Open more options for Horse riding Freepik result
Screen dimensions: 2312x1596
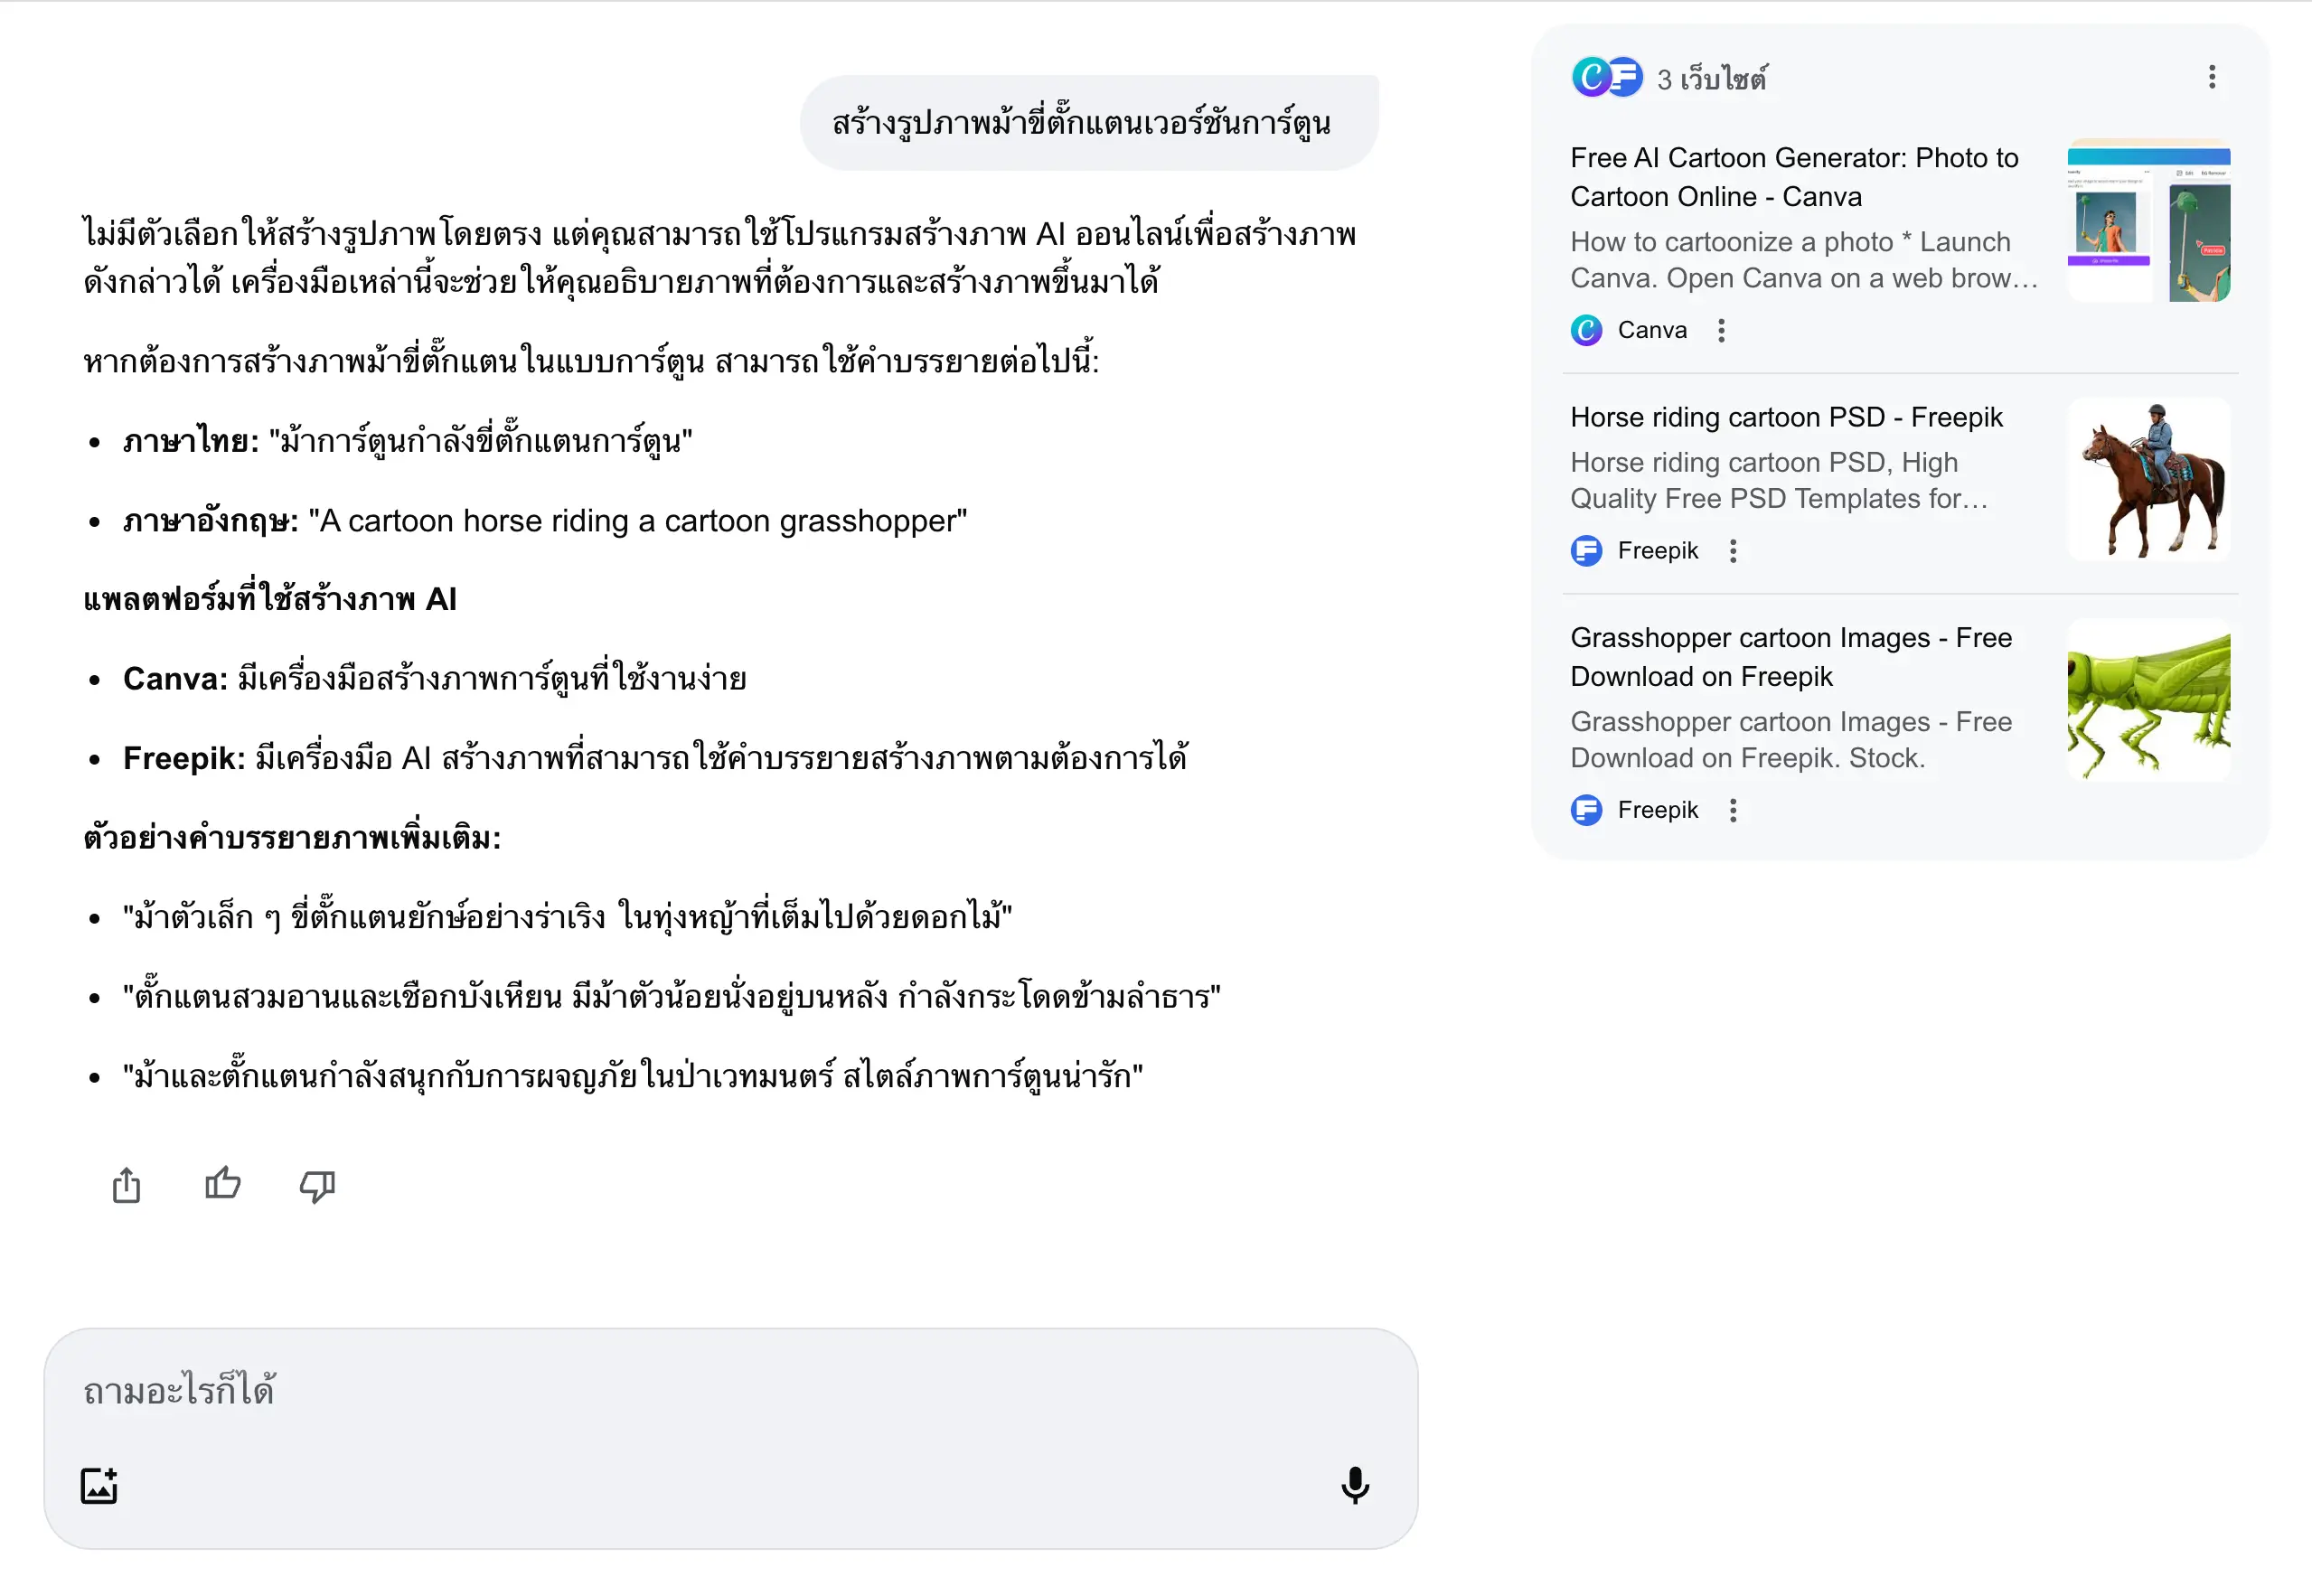1733,551
